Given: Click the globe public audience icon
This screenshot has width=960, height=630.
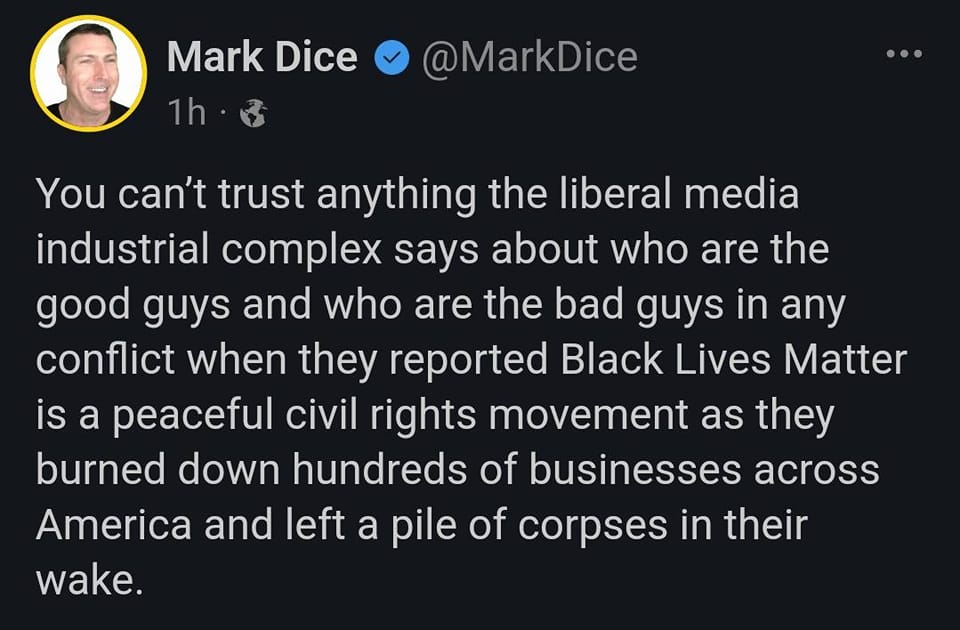Looking at the screenshot, I should 255,115.
